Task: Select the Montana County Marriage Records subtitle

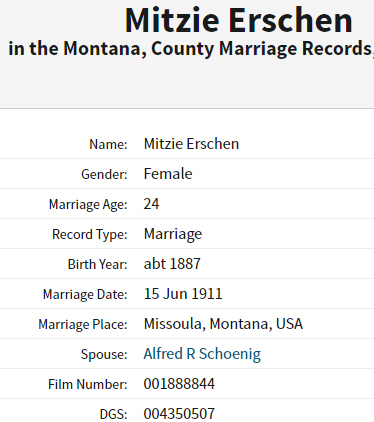Action: (191, 49)
